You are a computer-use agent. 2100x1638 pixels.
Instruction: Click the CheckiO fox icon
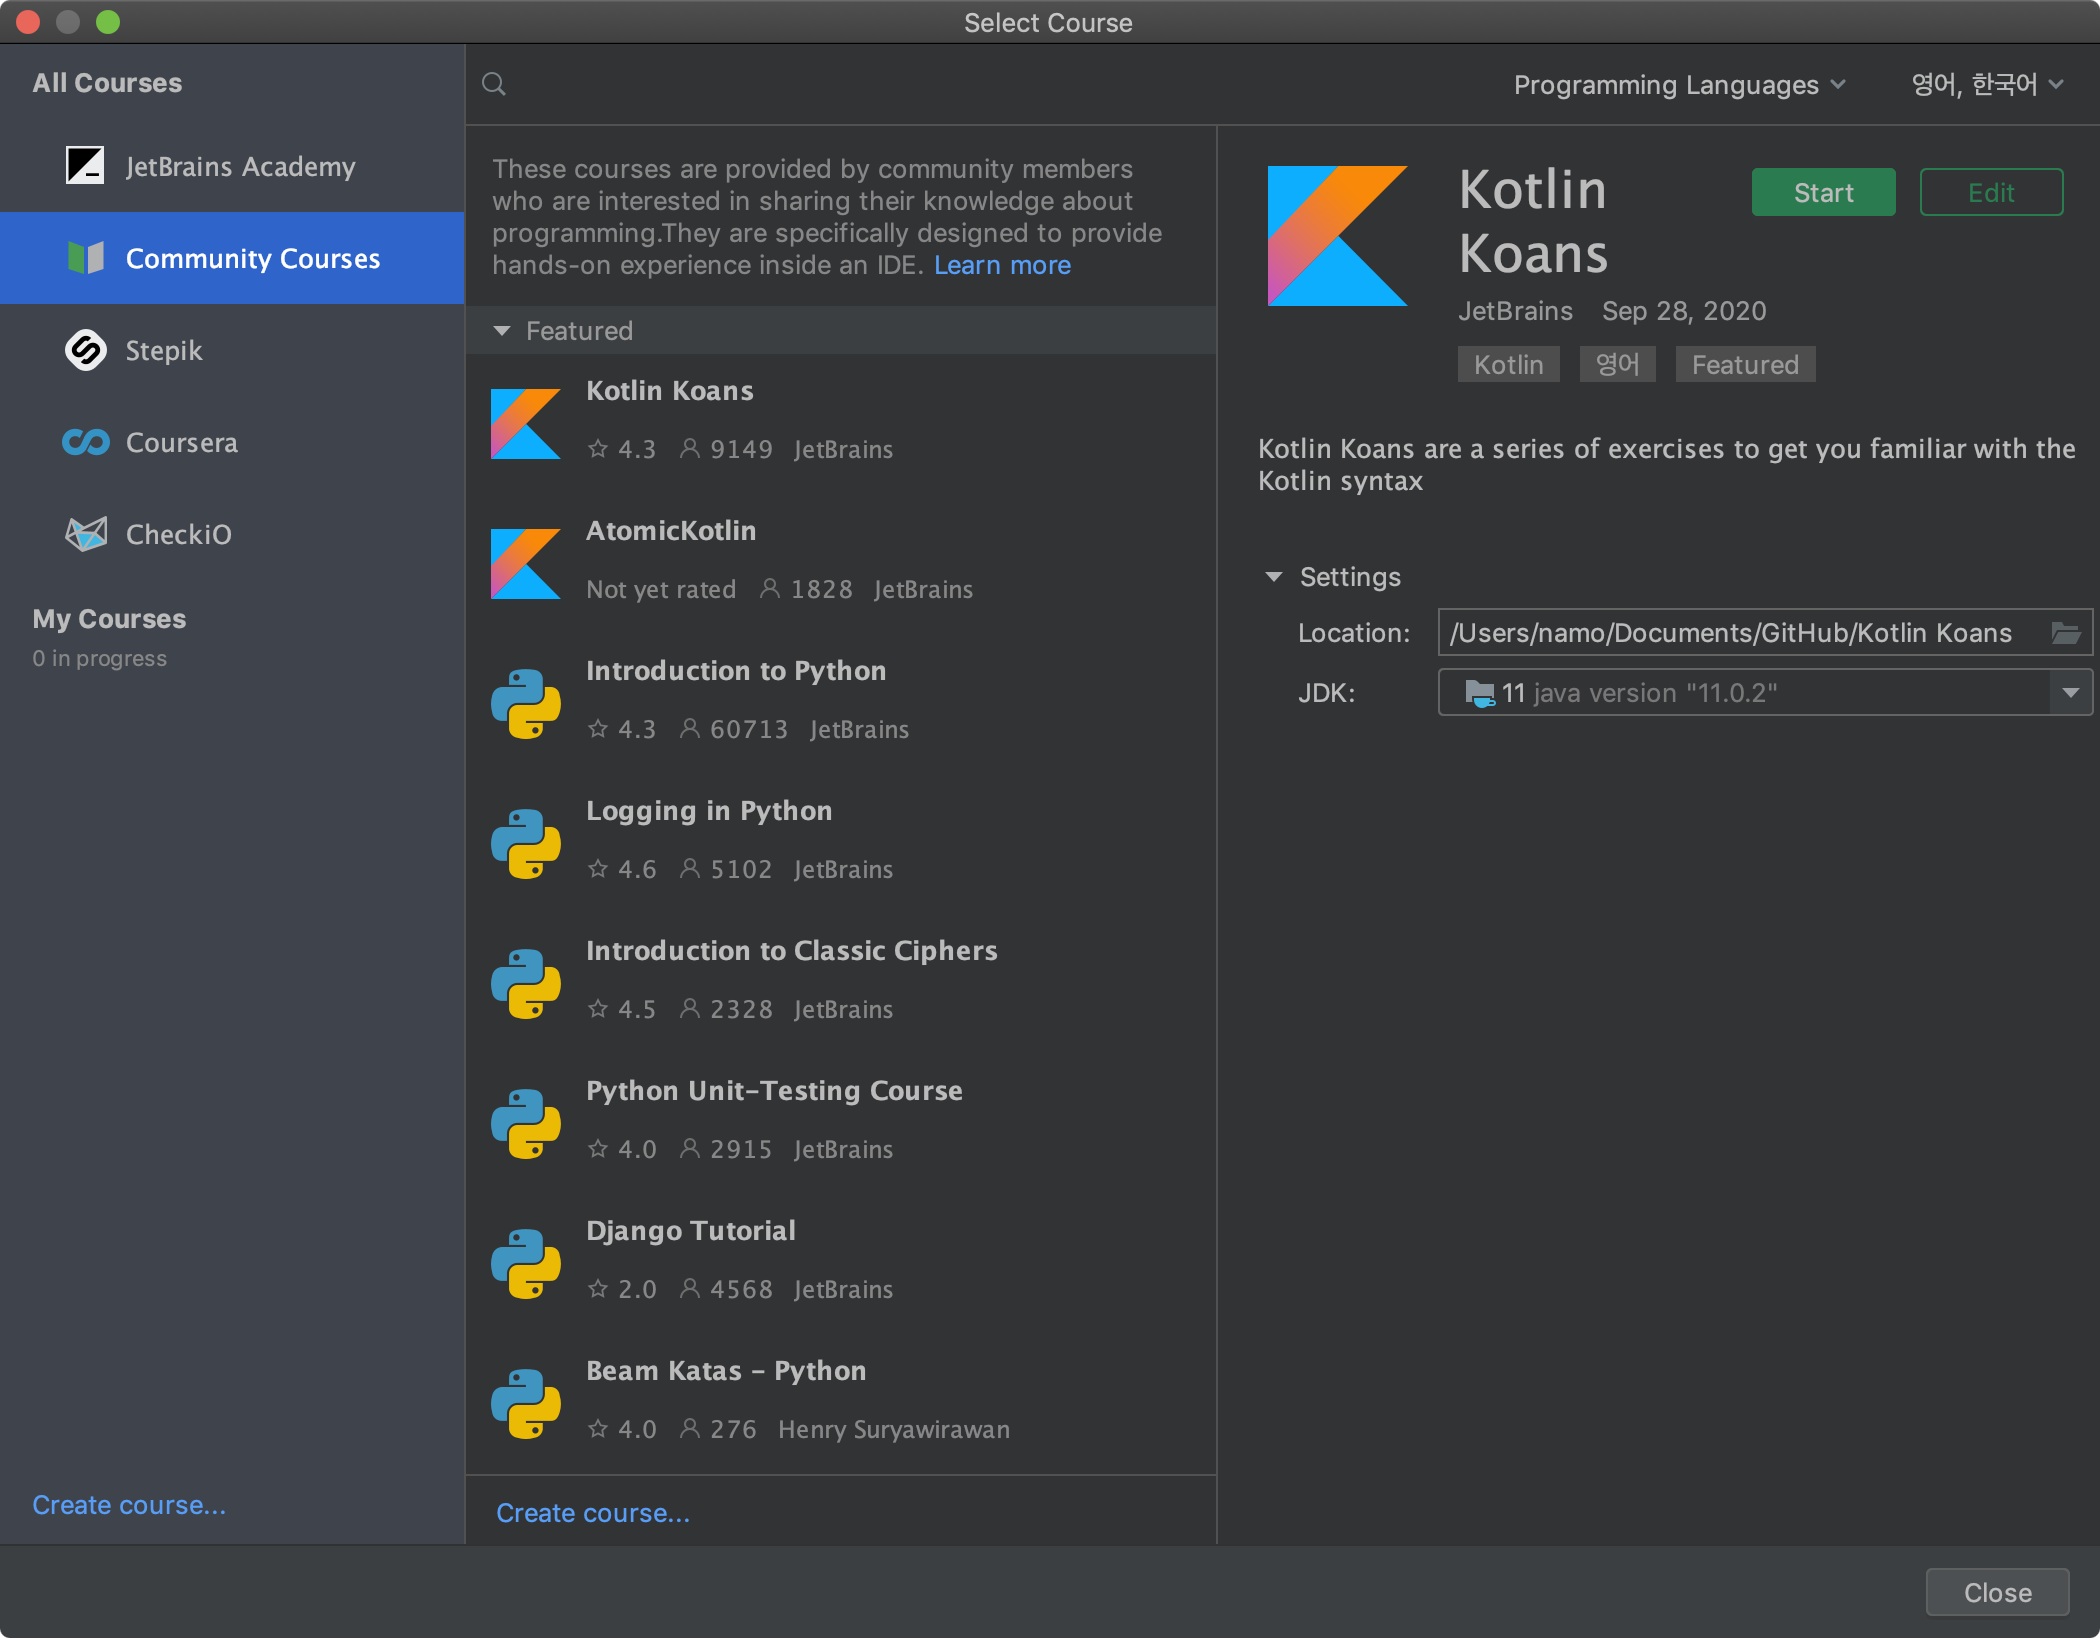point(85,534)
